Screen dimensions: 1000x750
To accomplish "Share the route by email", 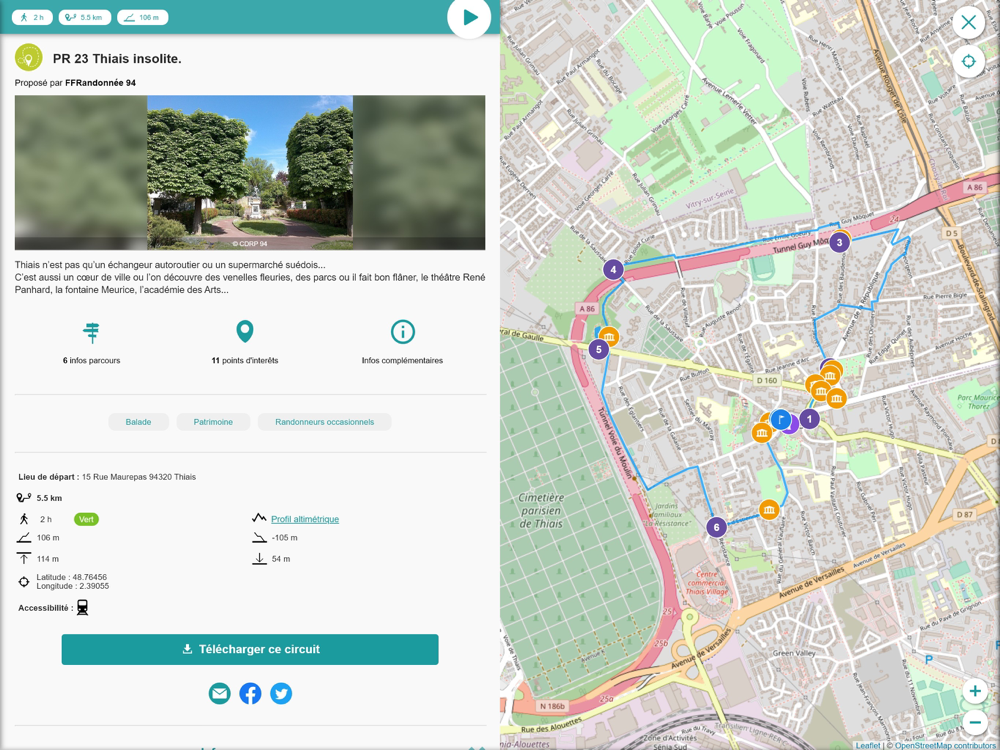I will pos(219,693).
